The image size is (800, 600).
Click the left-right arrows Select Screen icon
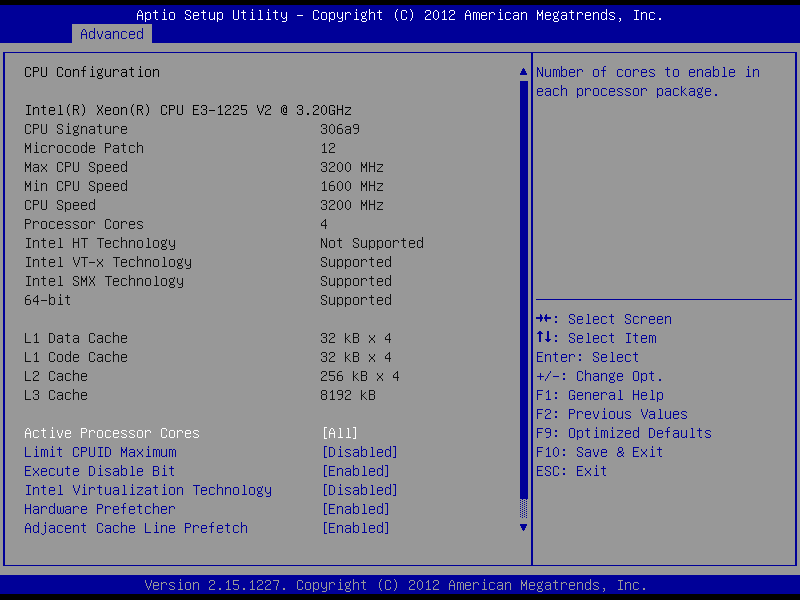[x=543, y=319]
